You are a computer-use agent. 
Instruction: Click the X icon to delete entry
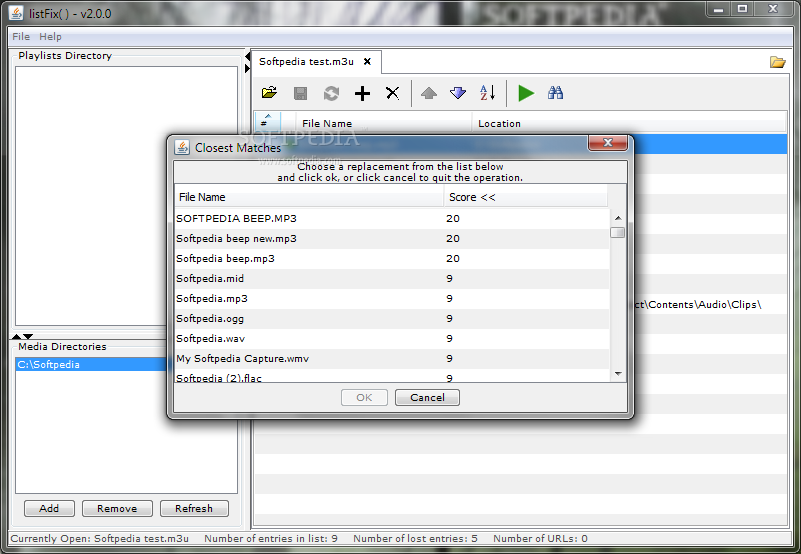click(392, 93)
